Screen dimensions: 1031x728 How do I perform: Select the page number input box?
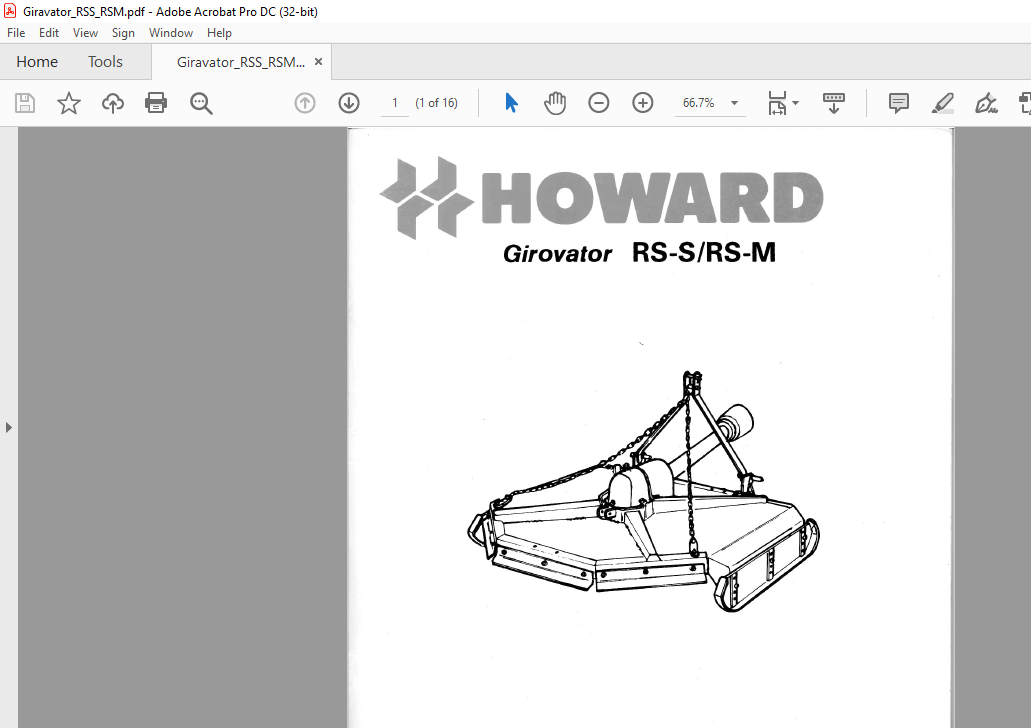(x=395, y=103)
